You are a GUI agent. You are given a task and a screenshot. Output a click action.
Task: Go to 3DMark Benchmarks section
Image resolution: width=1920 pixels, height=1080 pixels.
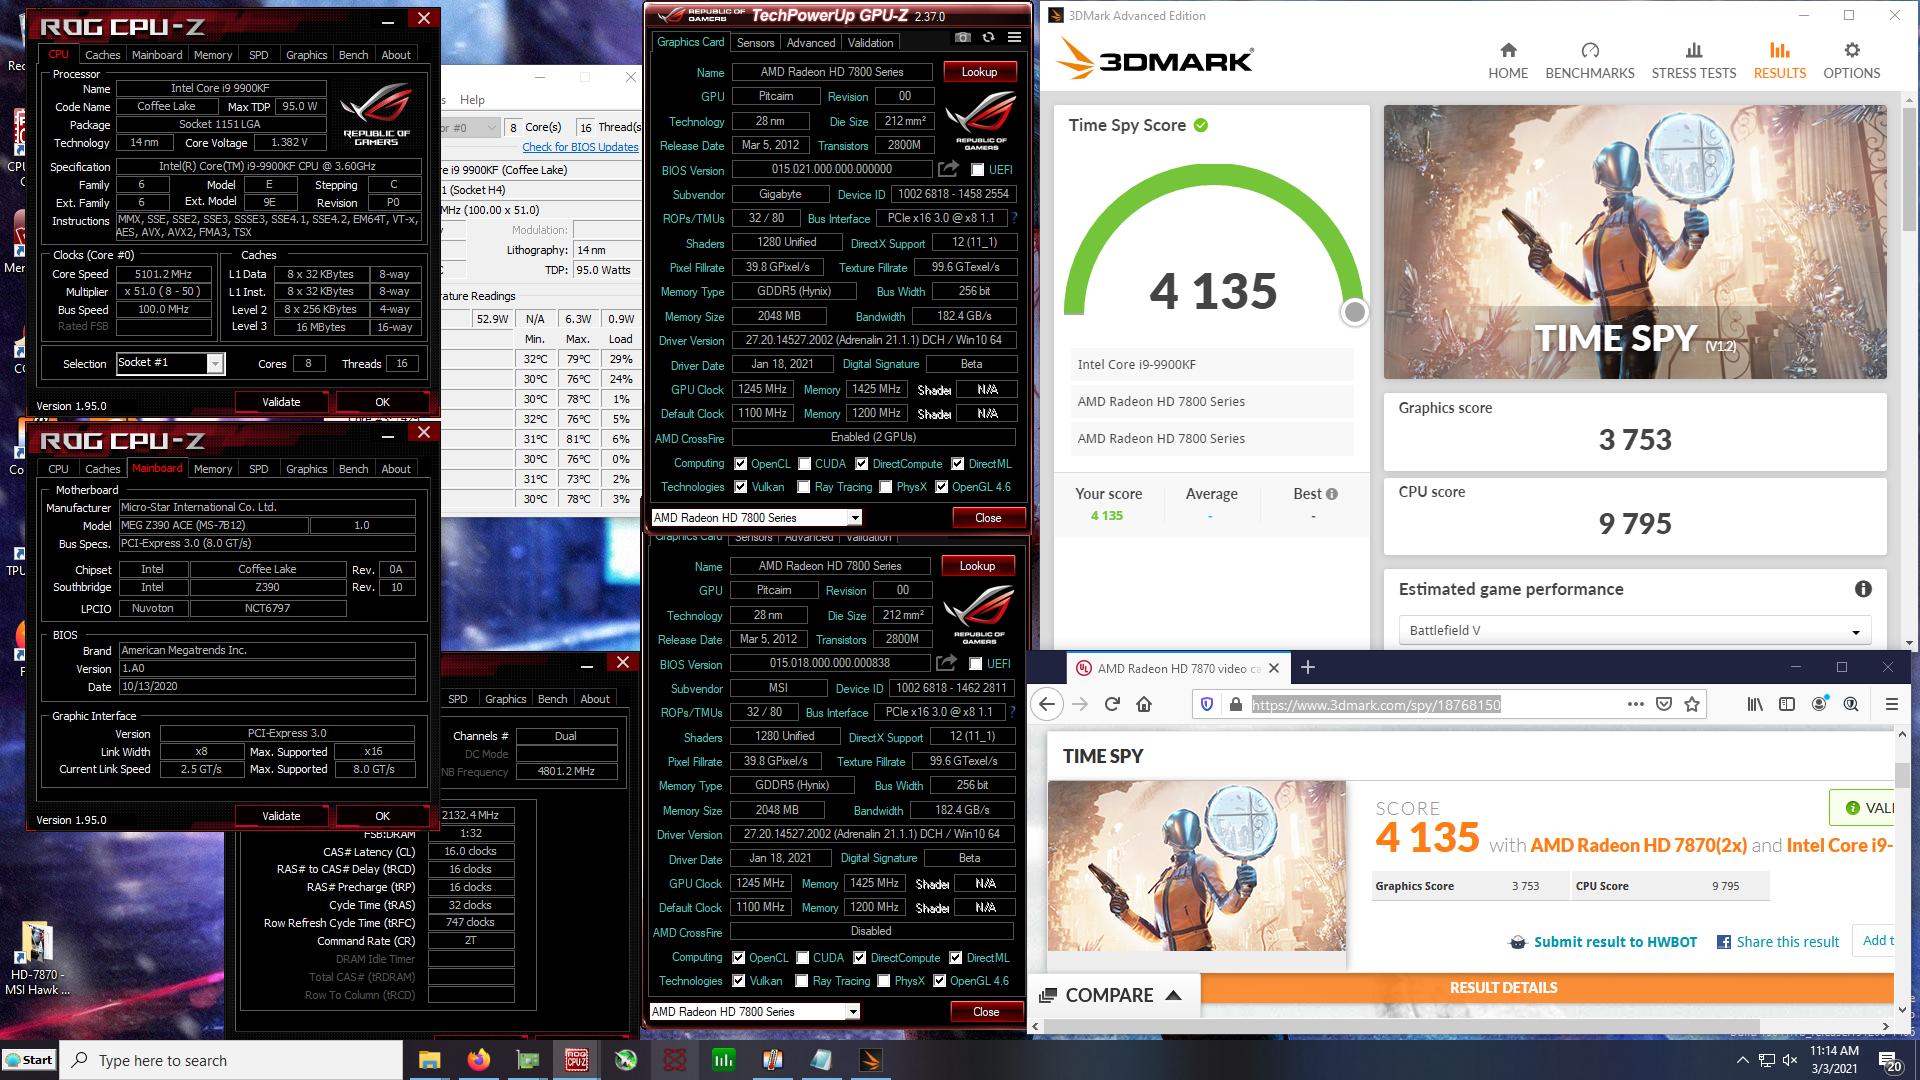[x=1590, y=60]
